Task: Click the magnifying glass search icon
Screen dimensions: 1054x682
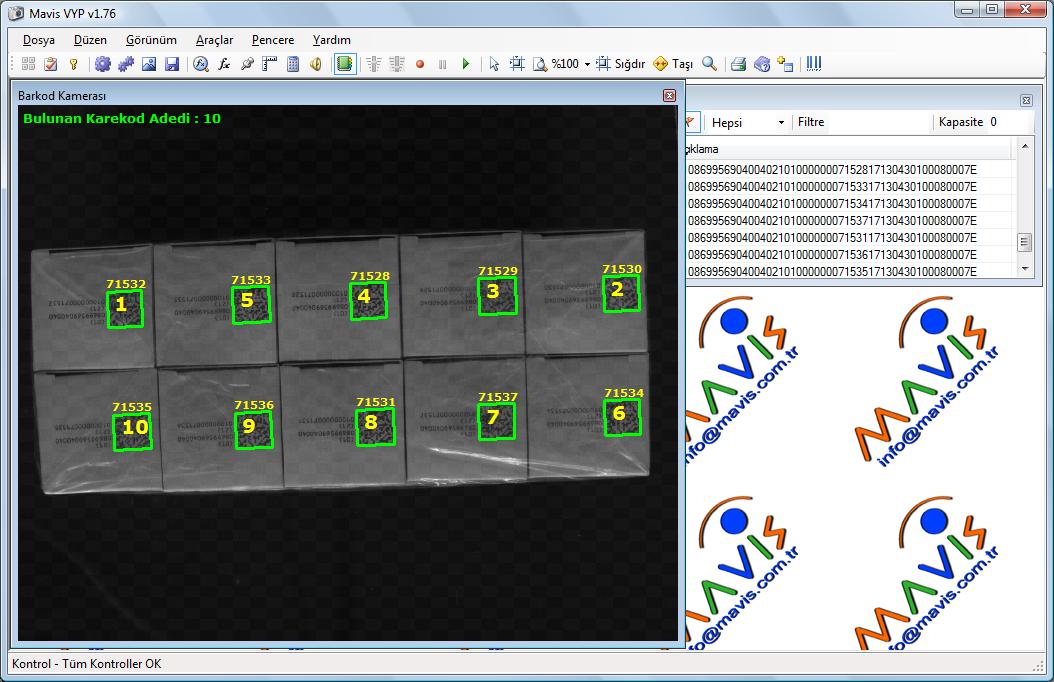Action: [709, 64]
